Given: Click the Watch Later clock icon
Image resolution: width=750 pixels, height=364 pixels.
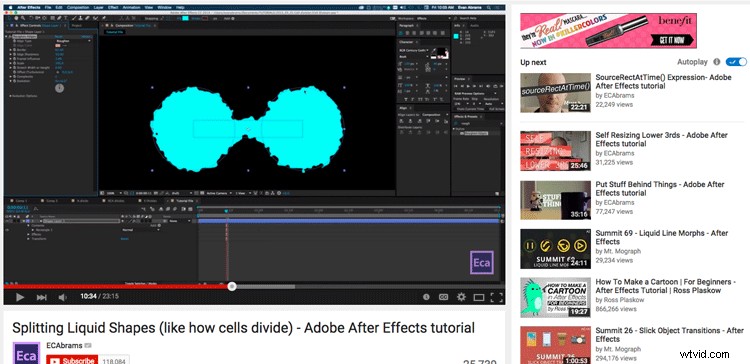Looking at the screenshot, I should pos(426,297).
